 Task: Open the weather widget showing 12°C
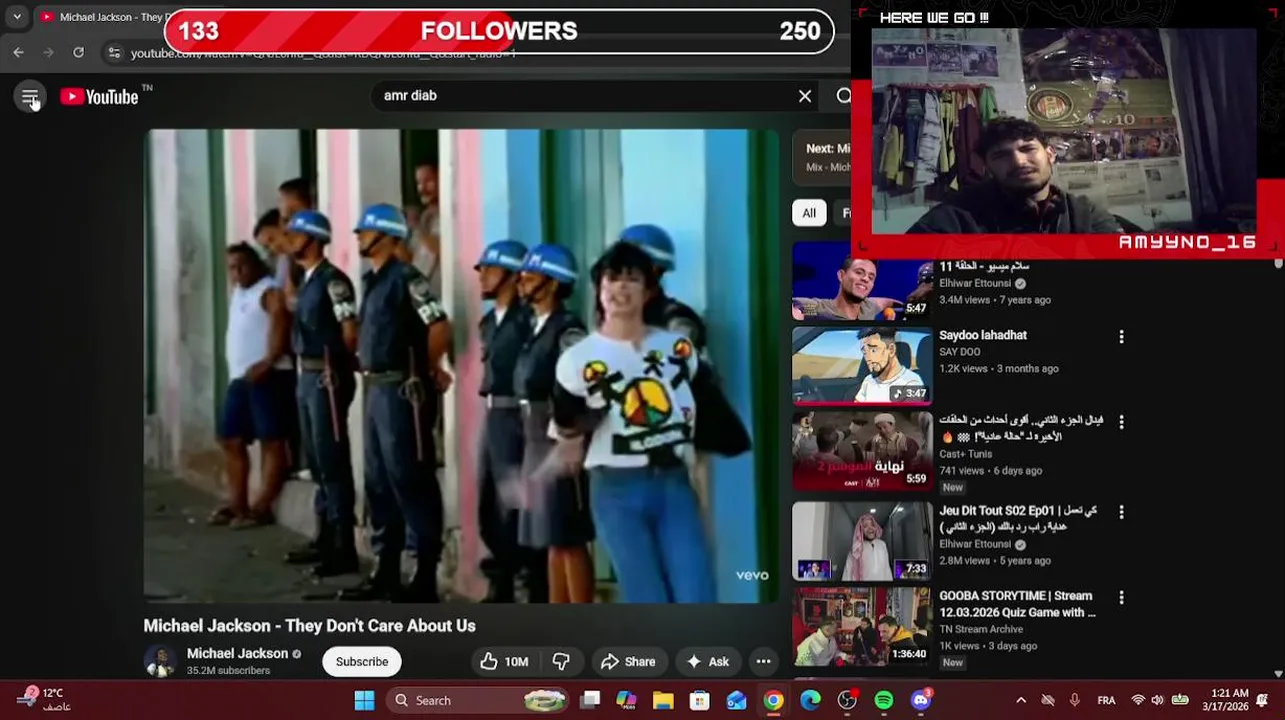click(x=42, y=699)
